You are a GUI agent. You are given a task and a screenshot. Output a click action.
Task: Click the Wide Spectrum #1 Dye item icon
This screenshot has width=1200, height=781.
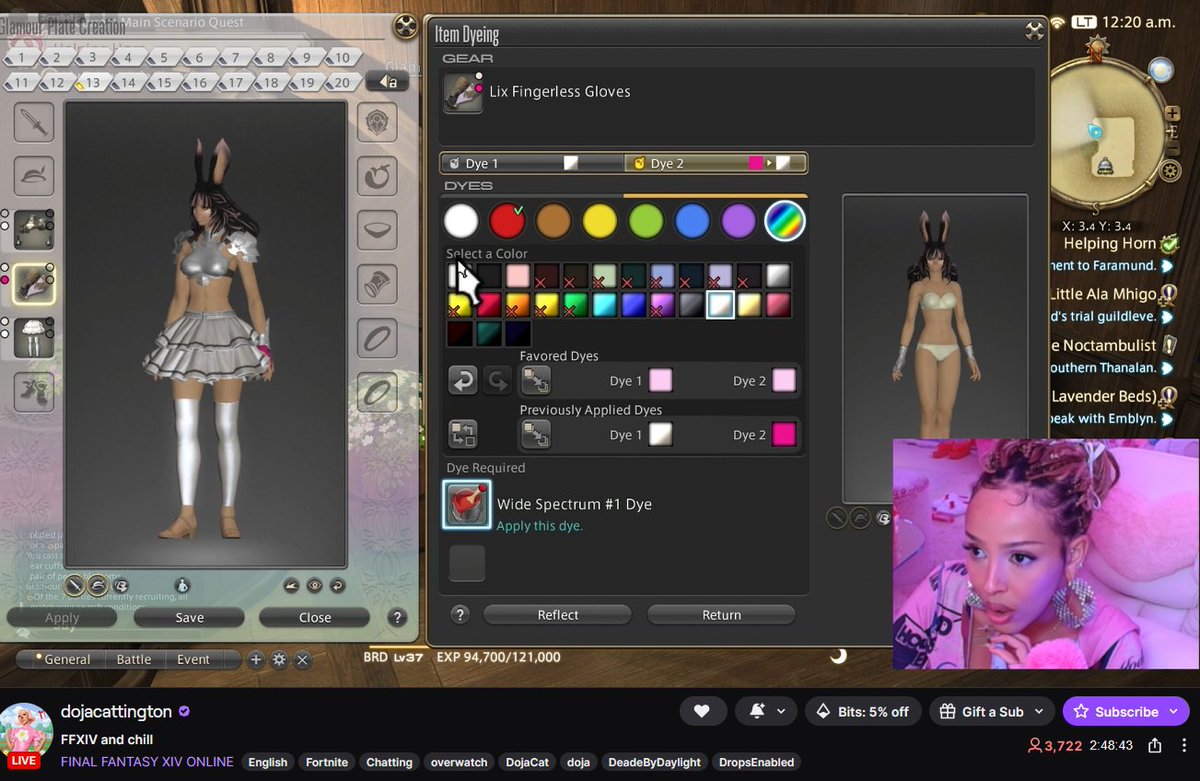click(467, 504)
